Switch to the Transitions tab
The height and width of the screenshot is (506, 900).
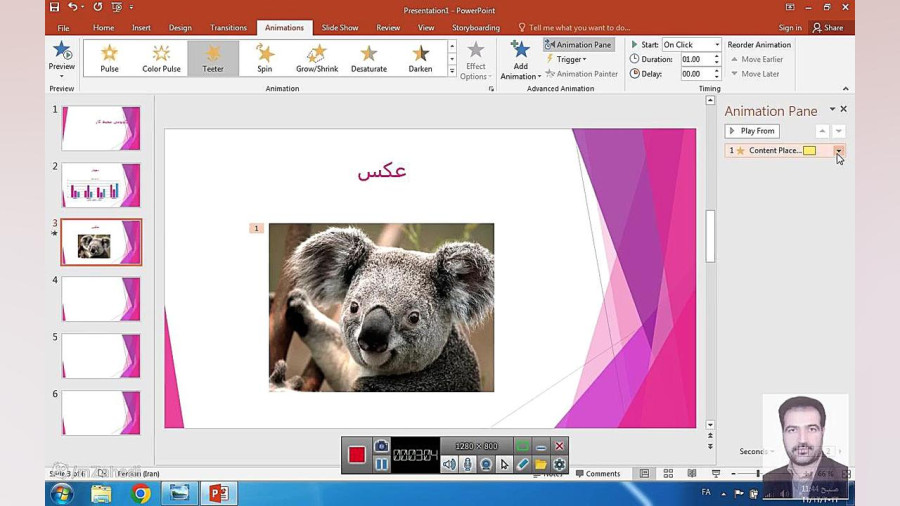[x=228, y=28]
